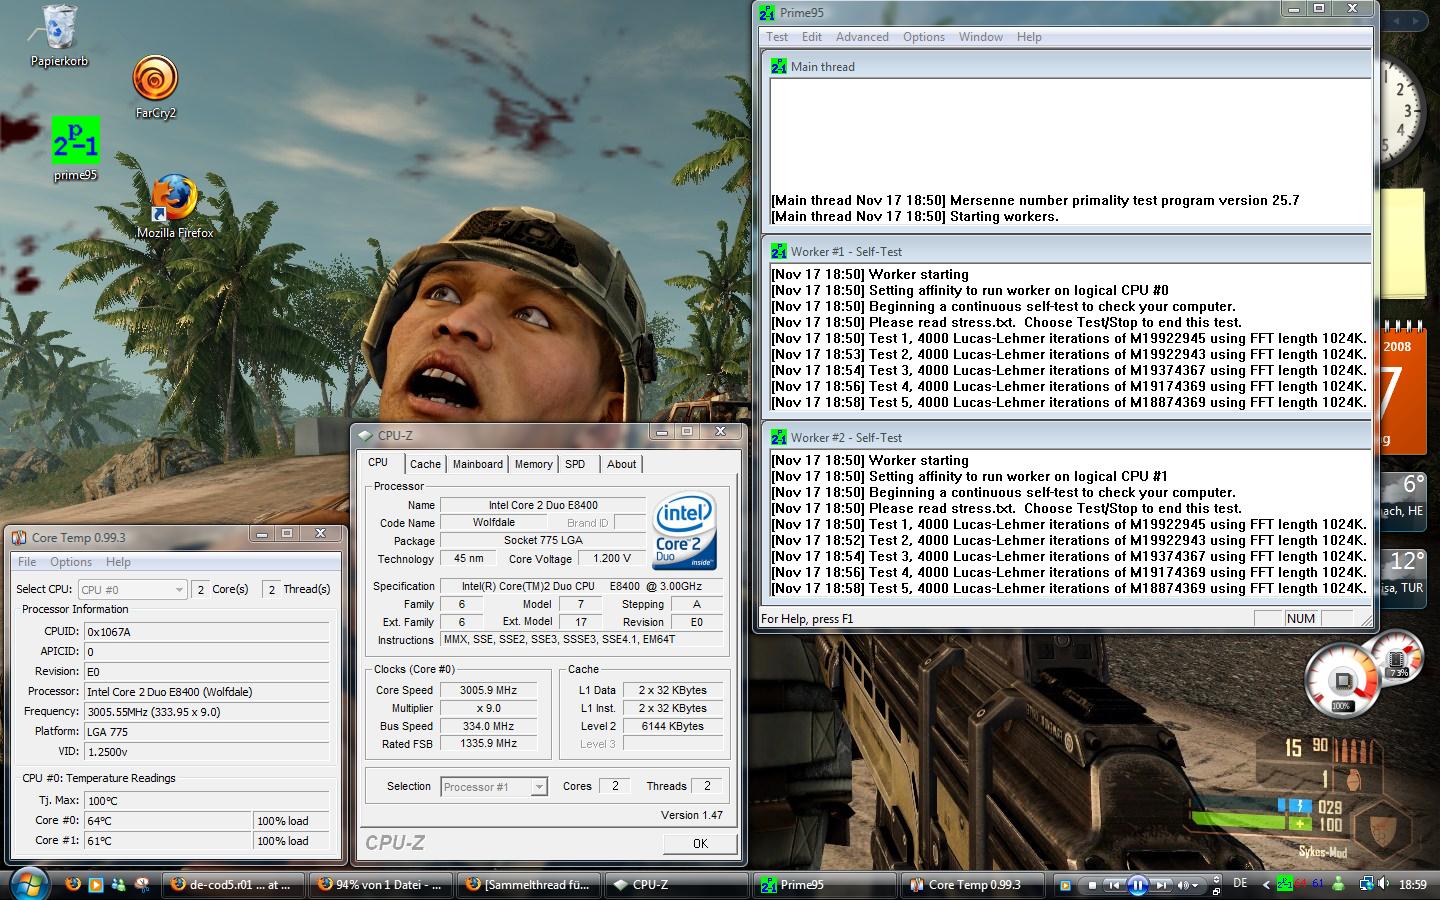Open the Window menu in Prime95
This screenshot has width=1440, height=900.
[981, 37]
